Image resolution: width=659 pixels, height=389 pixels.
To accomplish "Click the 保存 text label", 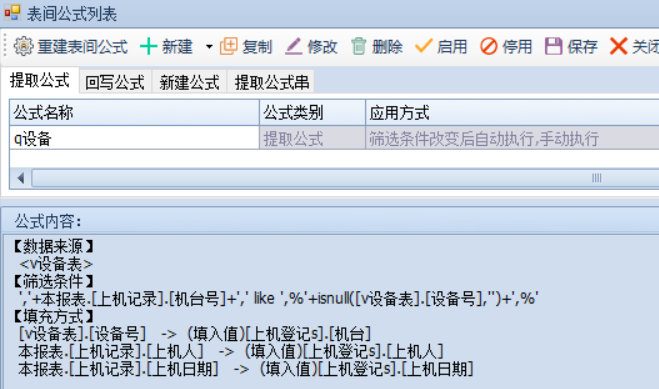I will [x=583, y=47].
